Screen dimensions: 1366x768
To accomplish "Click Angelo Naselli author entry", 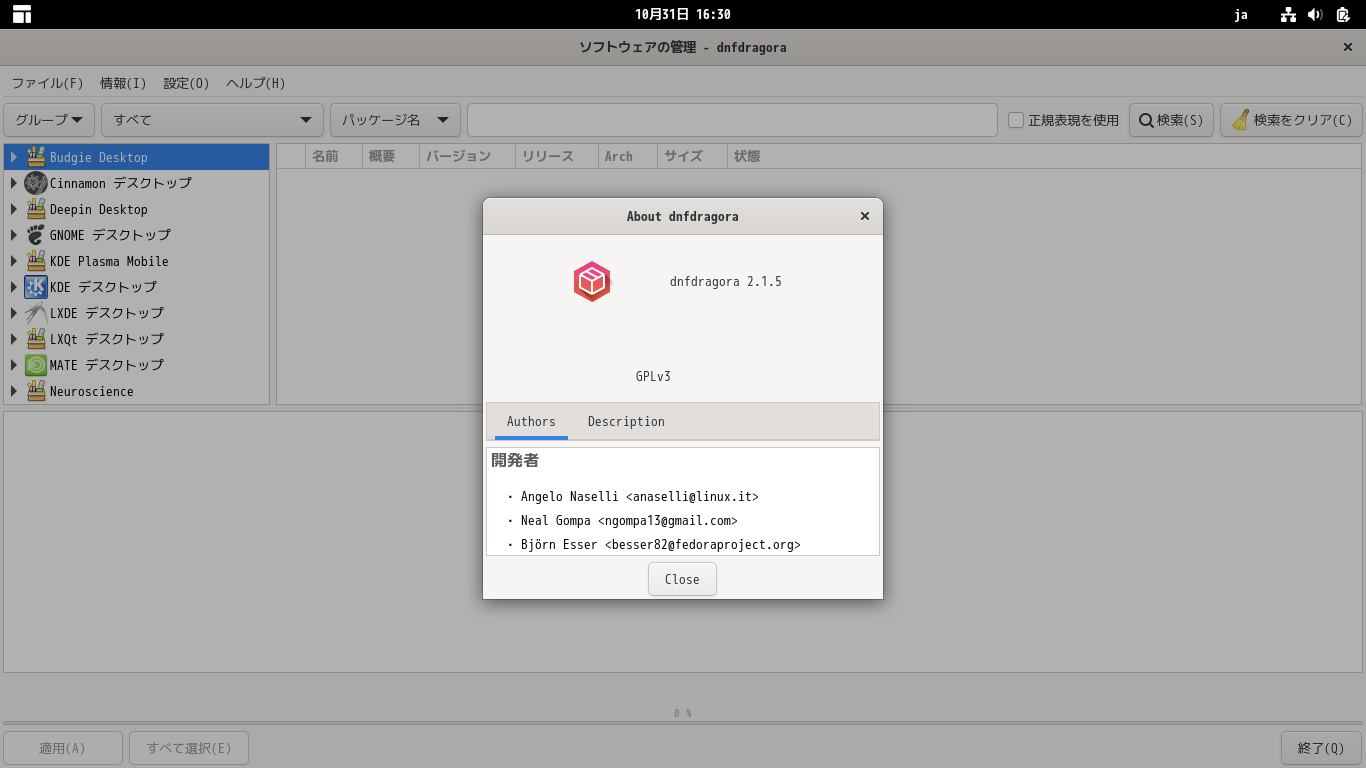I will pyautogui.click(x=640, y=497).
